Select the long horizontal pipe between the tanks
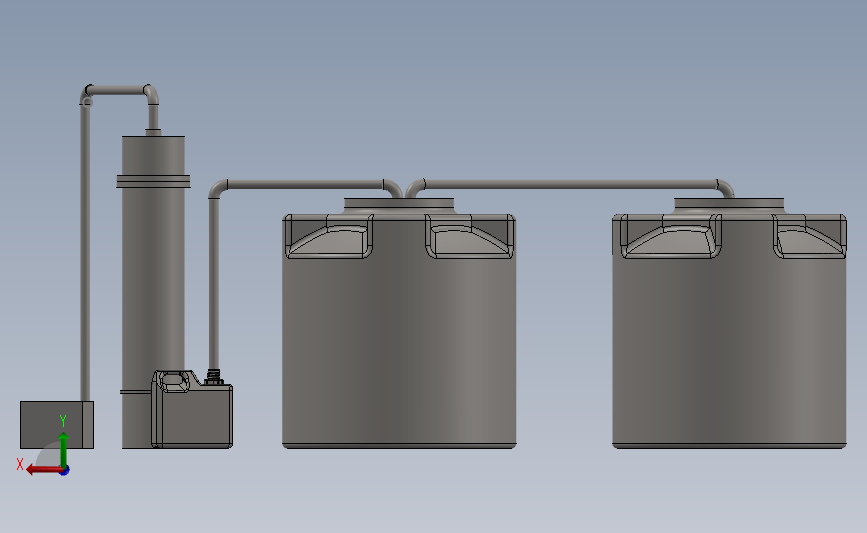 point(571,184)
